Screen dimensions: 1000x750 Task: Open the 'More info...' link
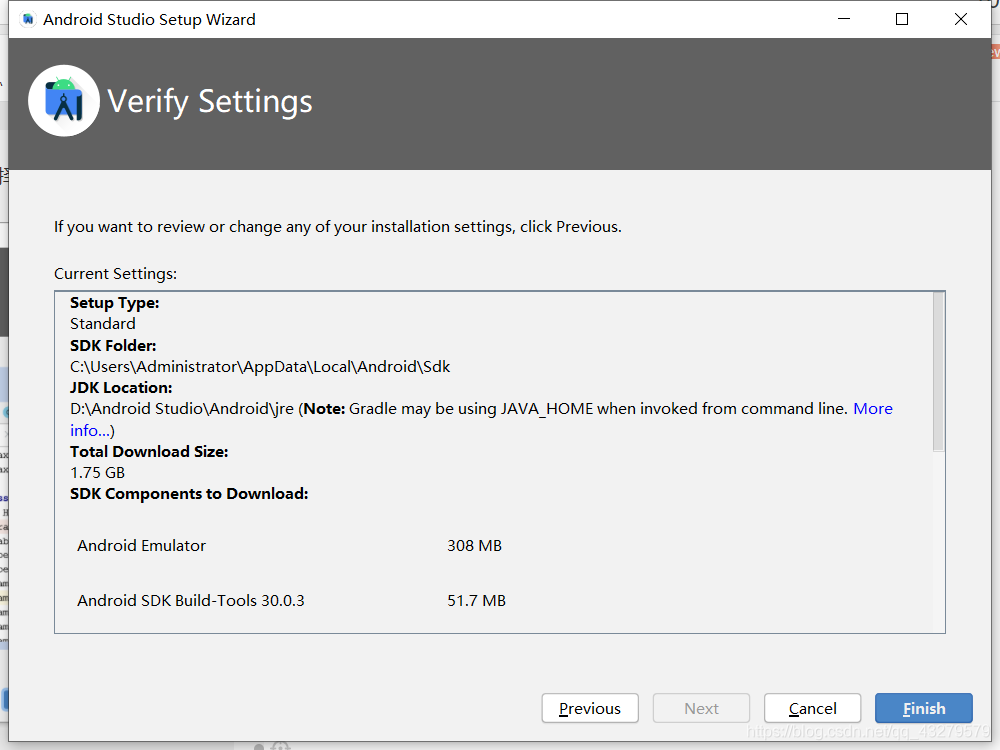[x=873, y=409]
